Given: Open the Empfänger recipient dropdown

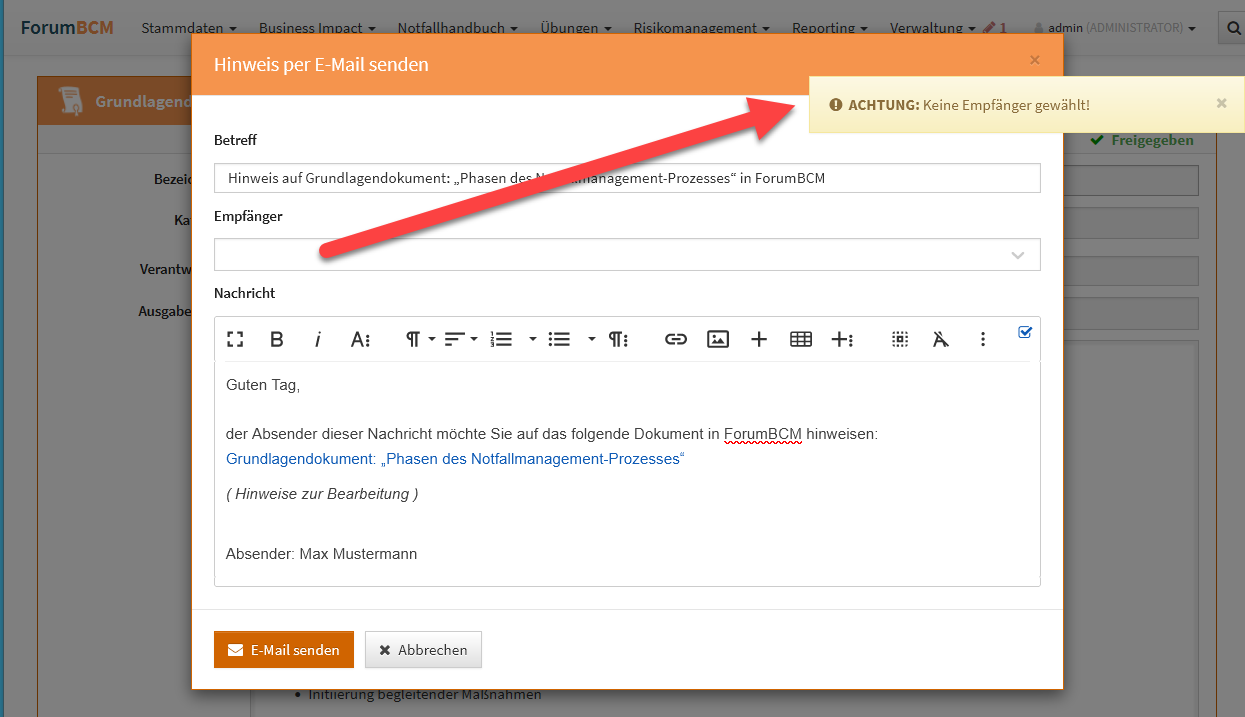Looking at the screenshot, I should pyautogui.click(x=627, y=255).
